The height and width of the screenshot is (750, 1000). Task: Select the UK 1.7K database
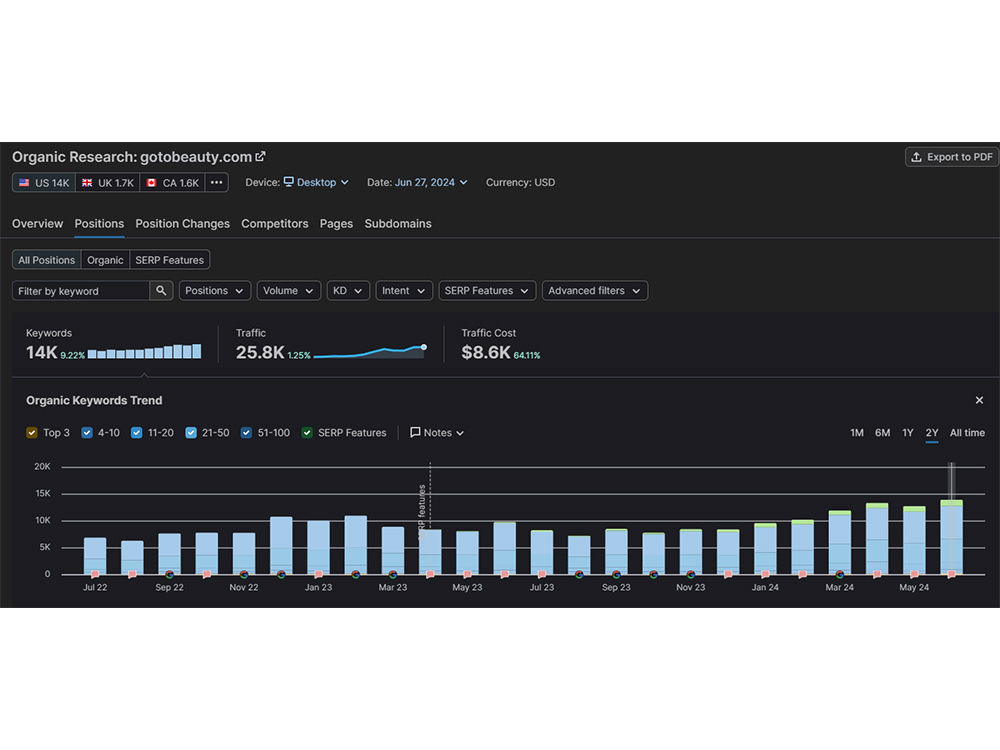108,183
